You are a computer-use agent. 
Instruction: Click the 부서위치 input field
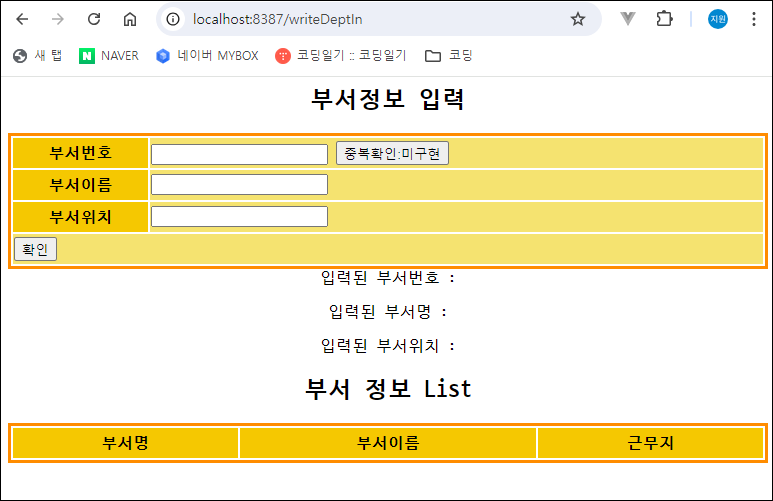pos(240,216)
